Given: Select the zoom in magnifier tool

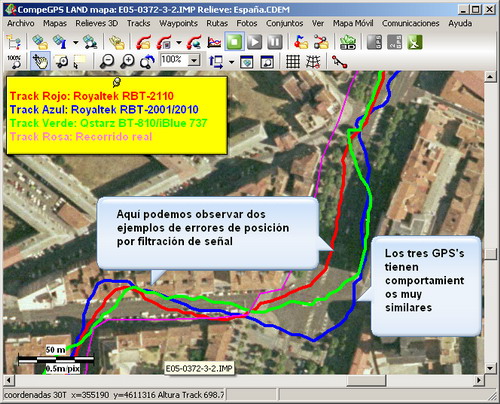Looking at the screenshot, I should [127, 61].
